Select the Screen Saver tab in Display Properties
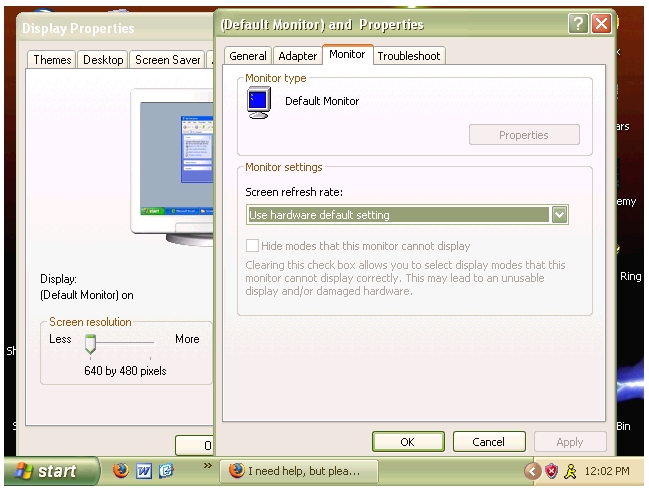Screen dimensions: 649x491 pos(167,60)
